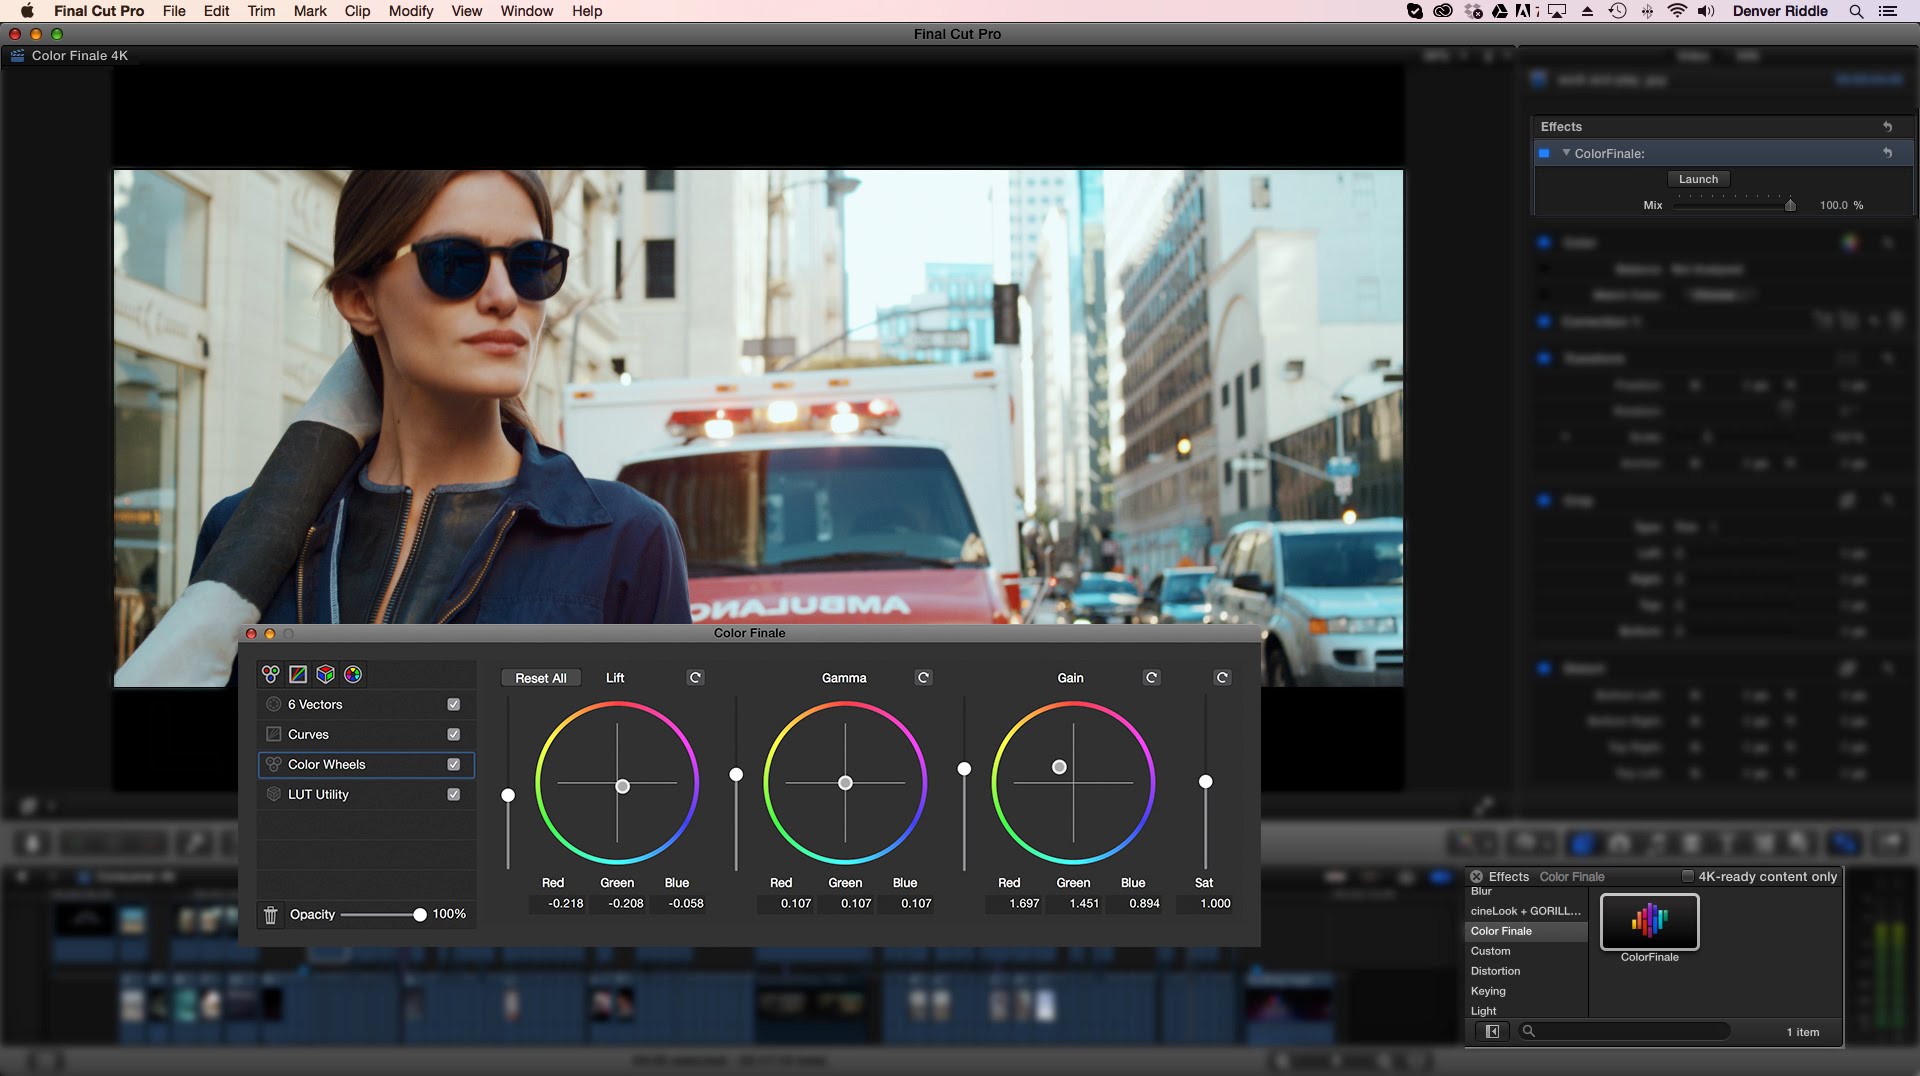Toggle ColorFinale effect blue enable box

tap(1544, 153)
